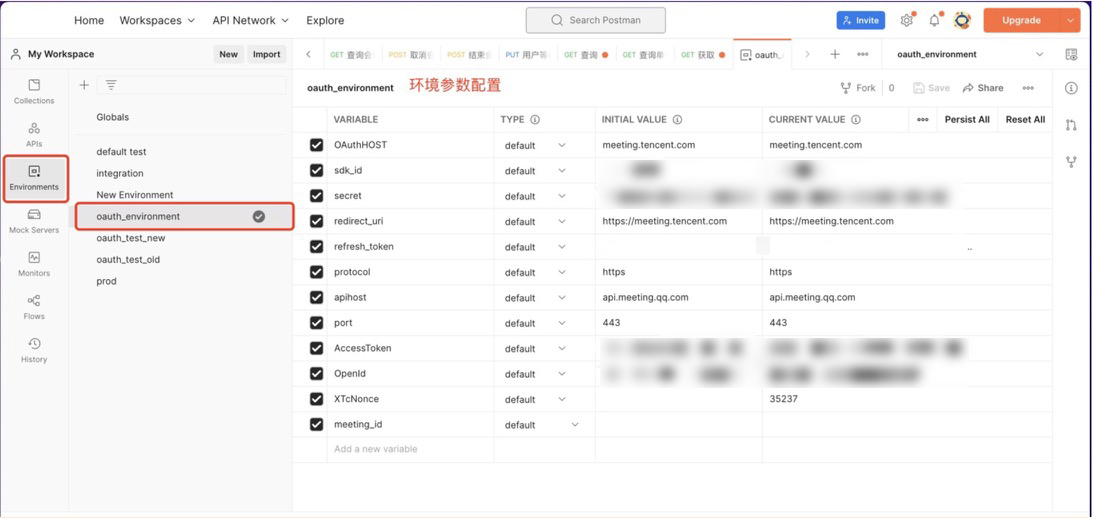The height and width of the screenshot is (518, 1093).
Task: Click Reset All button
Action: (x=1025, y=119)
